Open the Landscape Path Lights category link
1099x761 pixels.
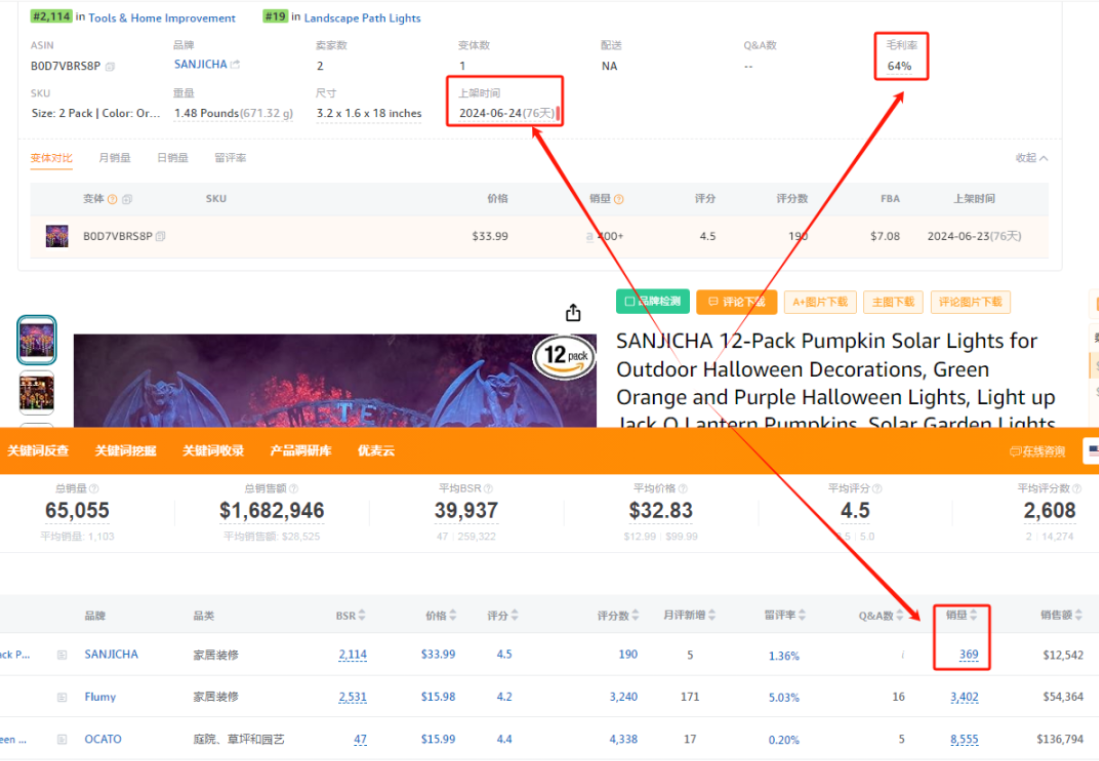point(362,18)
